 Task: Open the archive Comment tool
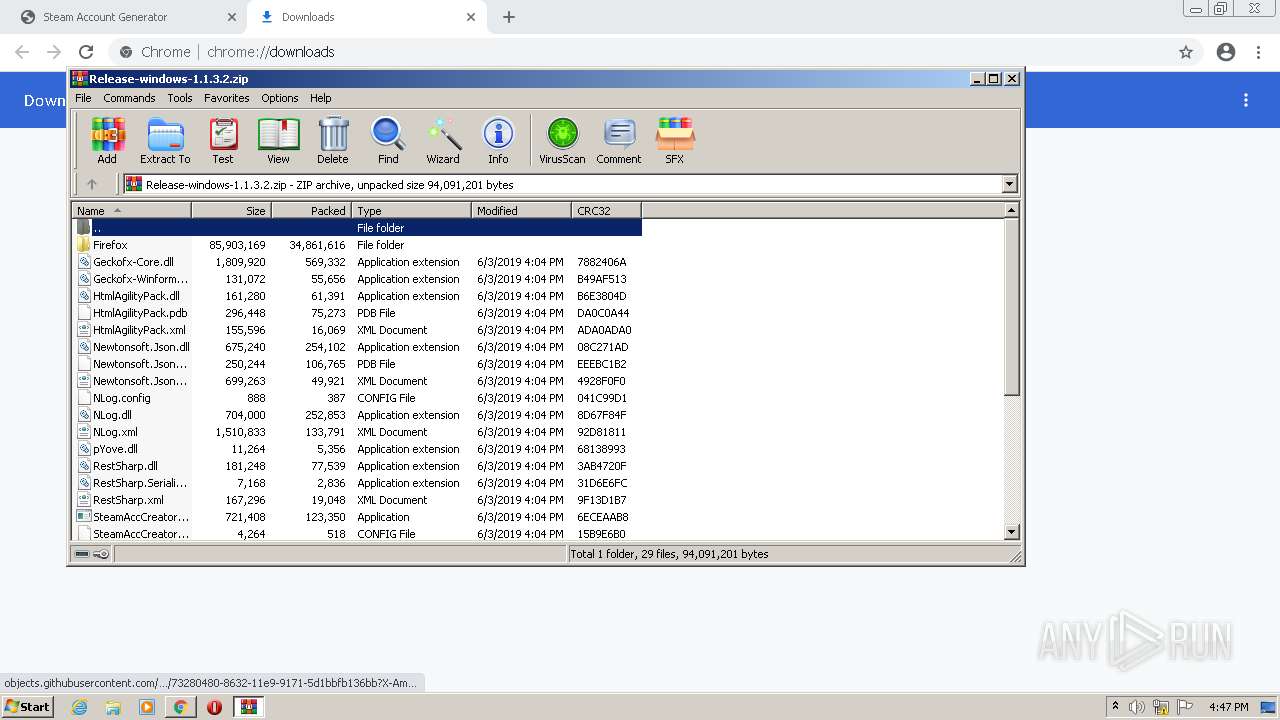click(619, 141)
